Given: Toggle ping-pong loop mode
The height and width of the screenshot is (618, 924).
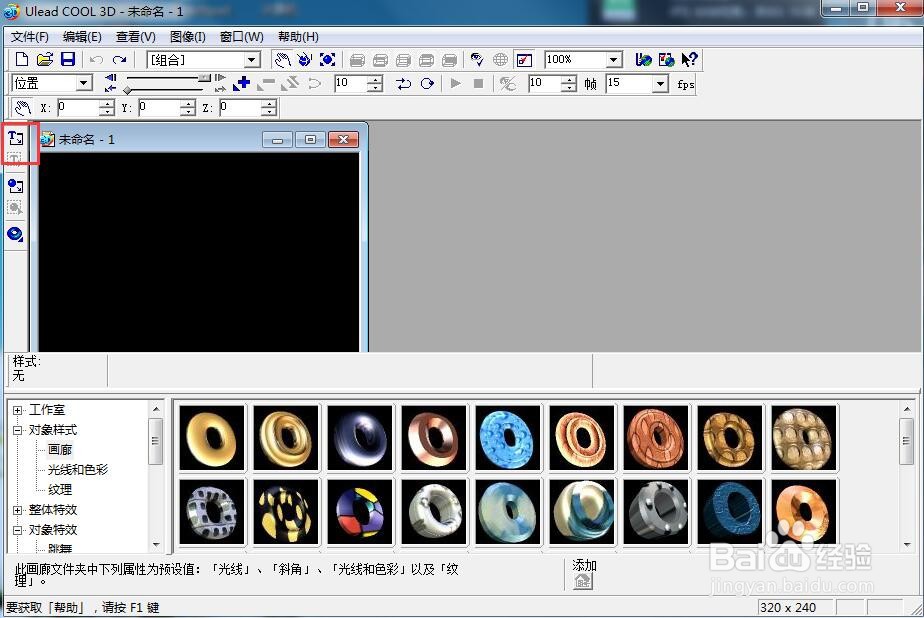Looking at the screenshot, I should click(x=404, y=84).
